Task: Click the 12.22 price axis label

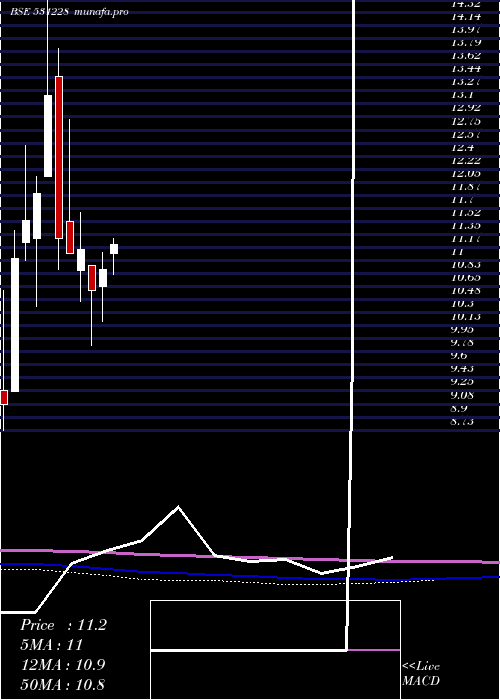Action: 466,160
